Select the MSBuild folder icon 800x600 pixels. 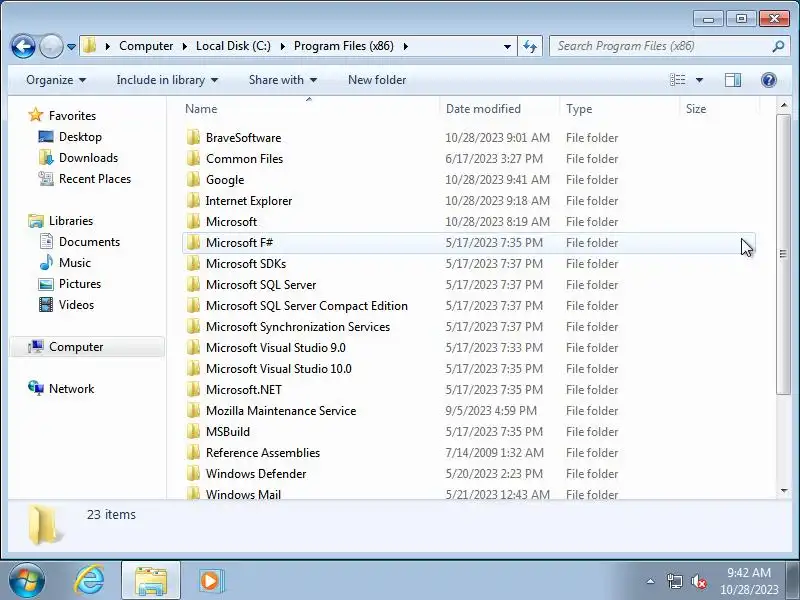(193, 432)
